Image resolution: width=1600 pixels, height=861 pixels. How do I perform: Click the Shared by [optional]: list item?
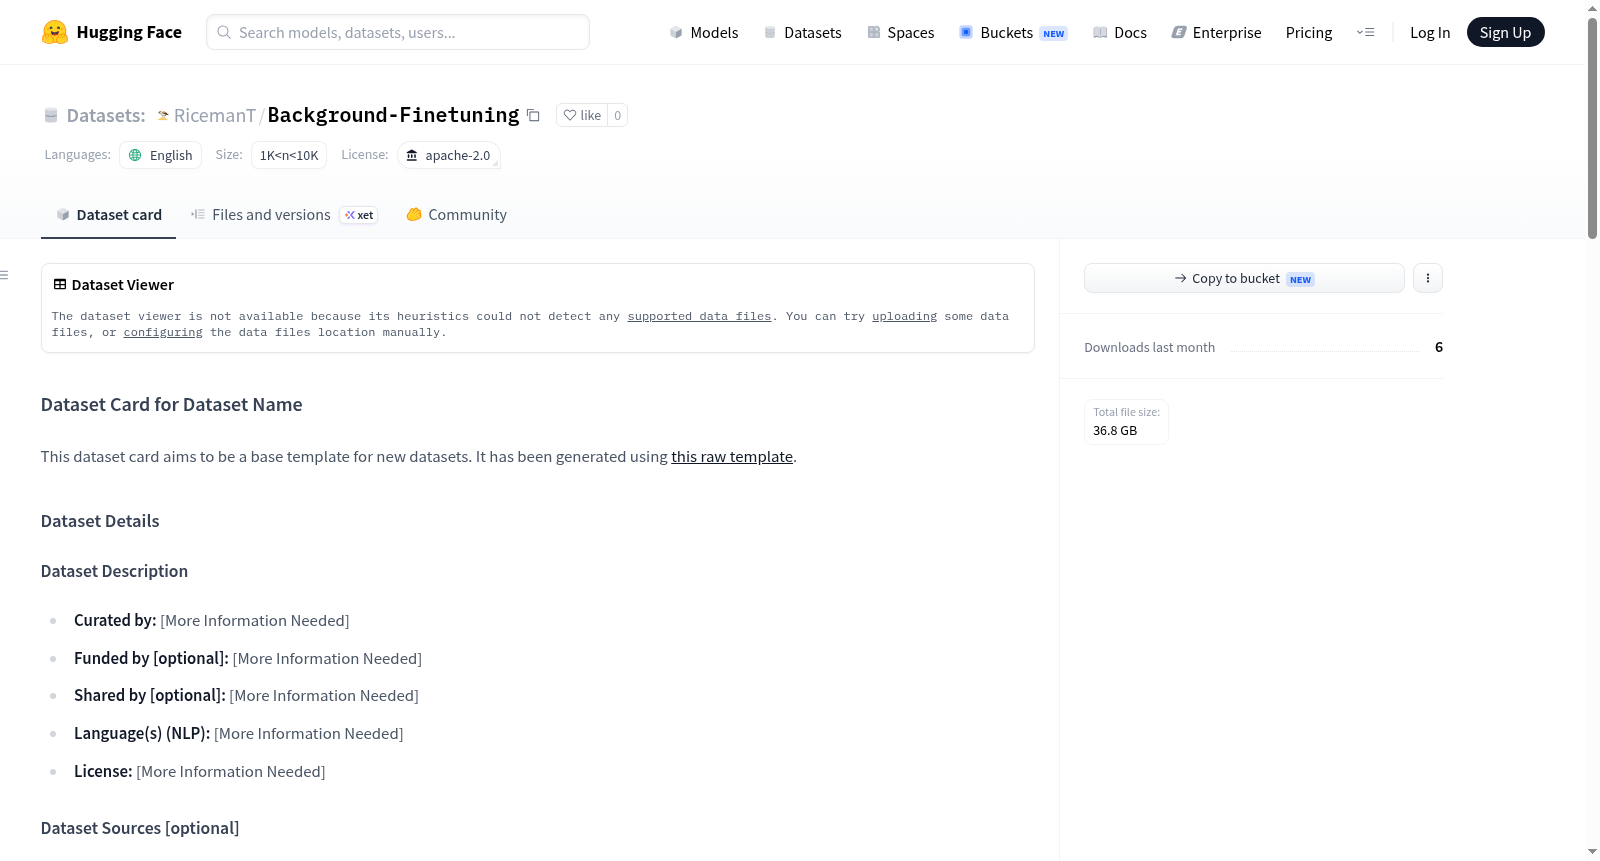coord(246,696)
